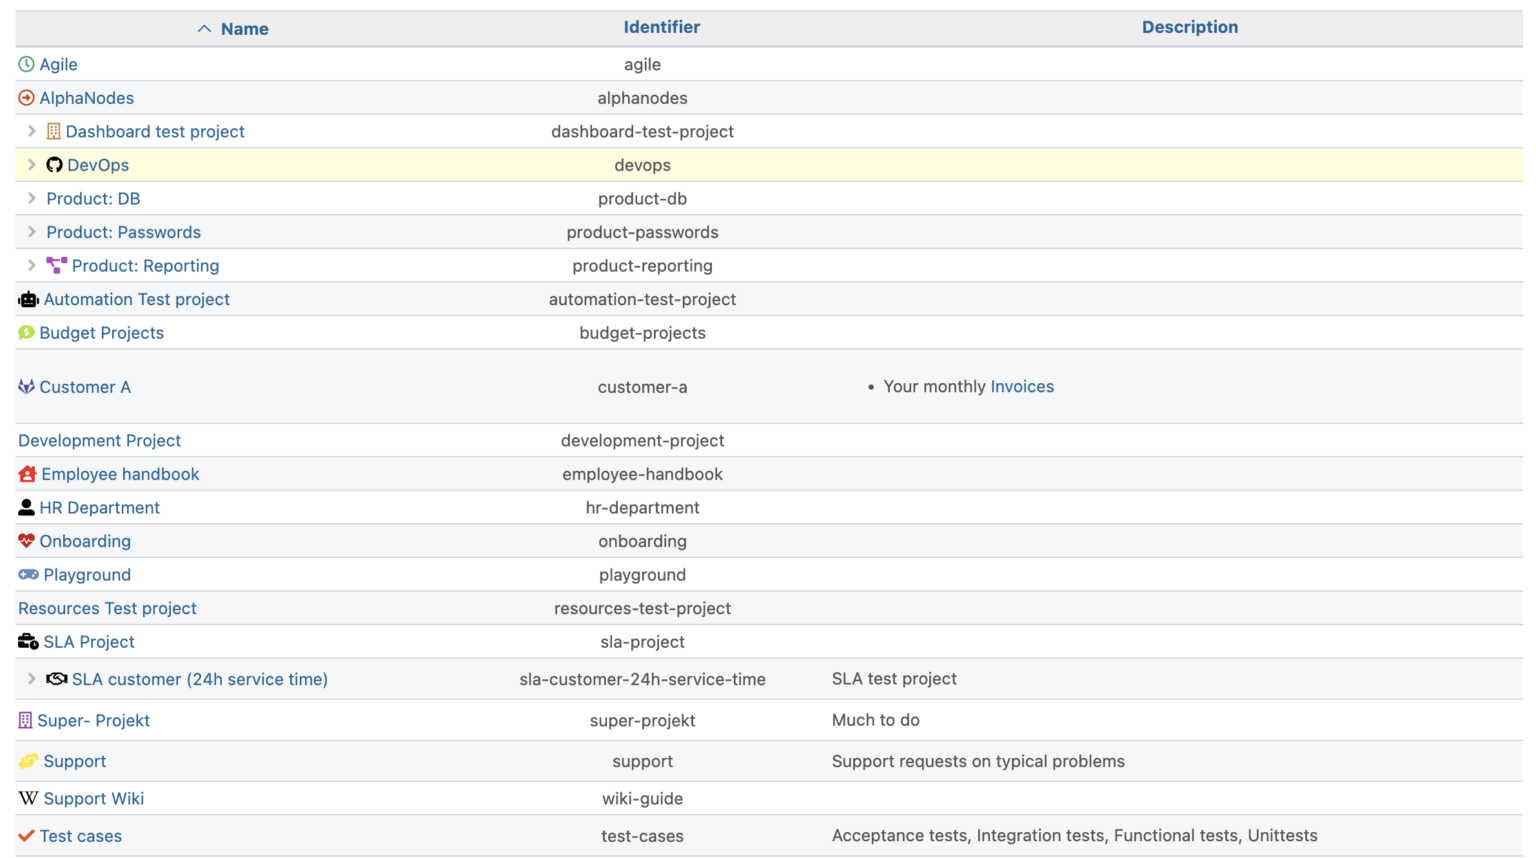Click the Description column header
Screen dimensions: 1536x858
tap(1189, 27)
